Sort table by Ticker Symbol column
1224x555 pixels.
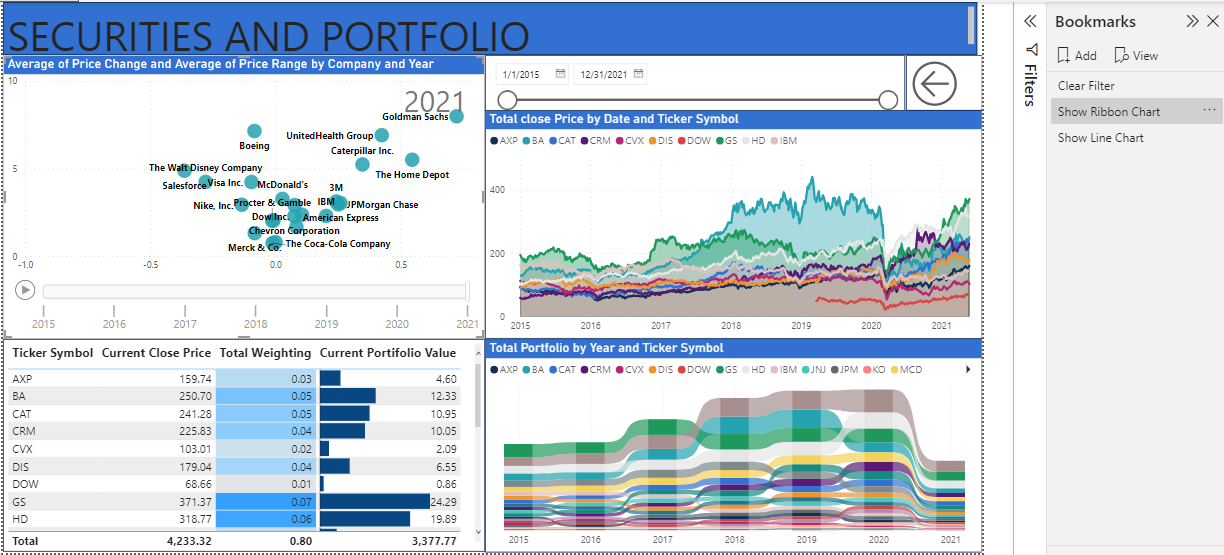(52, 353)
